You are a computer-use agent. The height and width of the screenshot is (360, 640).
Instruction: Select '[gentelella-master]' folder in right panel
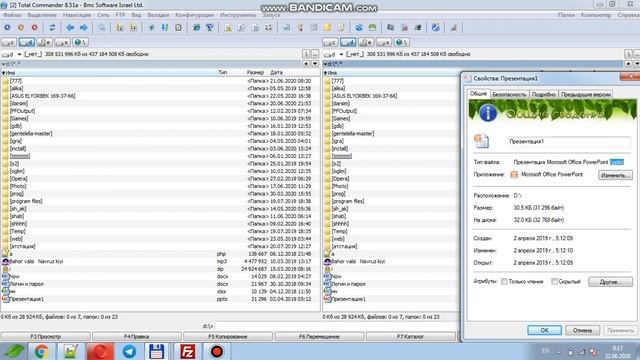(x=353, y=133)
